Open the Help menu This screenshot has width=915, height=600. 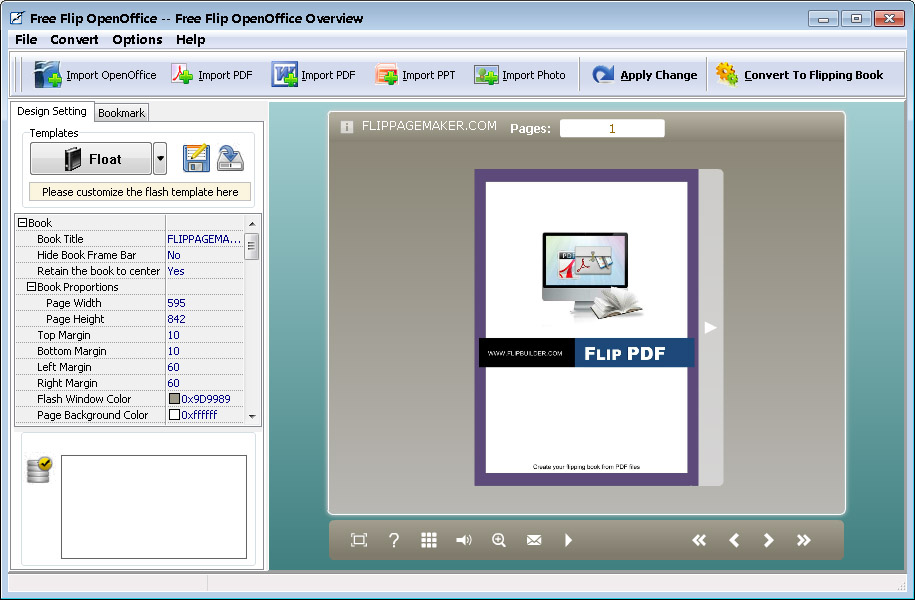pyautogui.click(x=191, y=40)
